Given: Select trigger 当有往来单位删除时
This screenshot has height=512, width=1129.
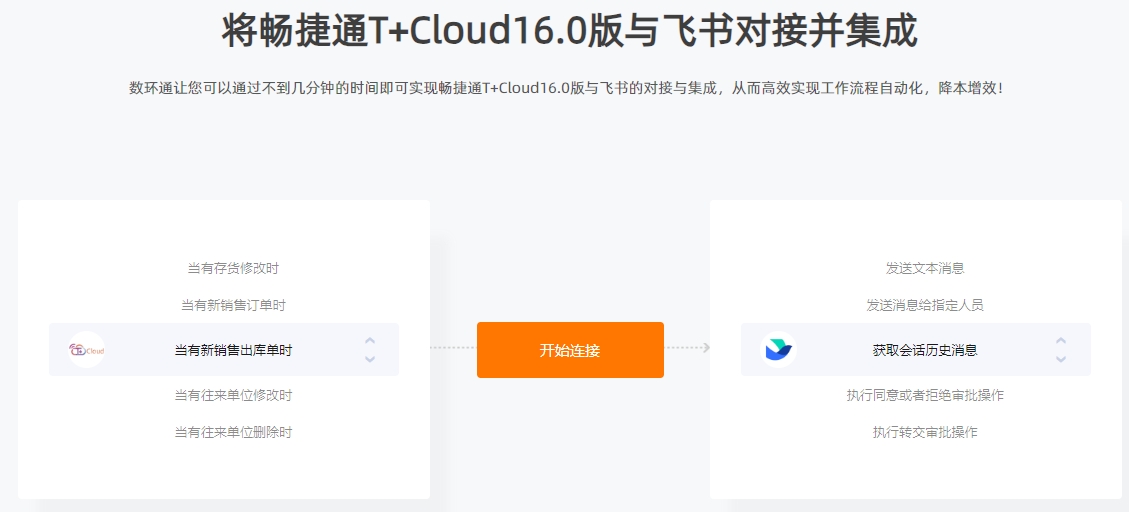Looking at the screenshot, I should tap(233, 433).
